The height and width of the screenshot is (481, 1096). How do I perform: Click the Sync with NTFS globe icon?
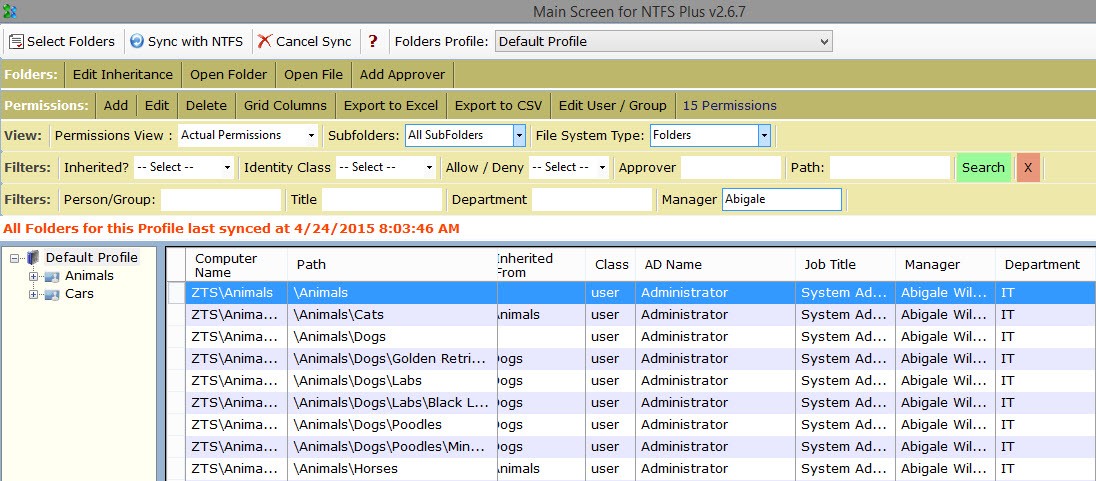pyautogui.click(x=137, y=41)
